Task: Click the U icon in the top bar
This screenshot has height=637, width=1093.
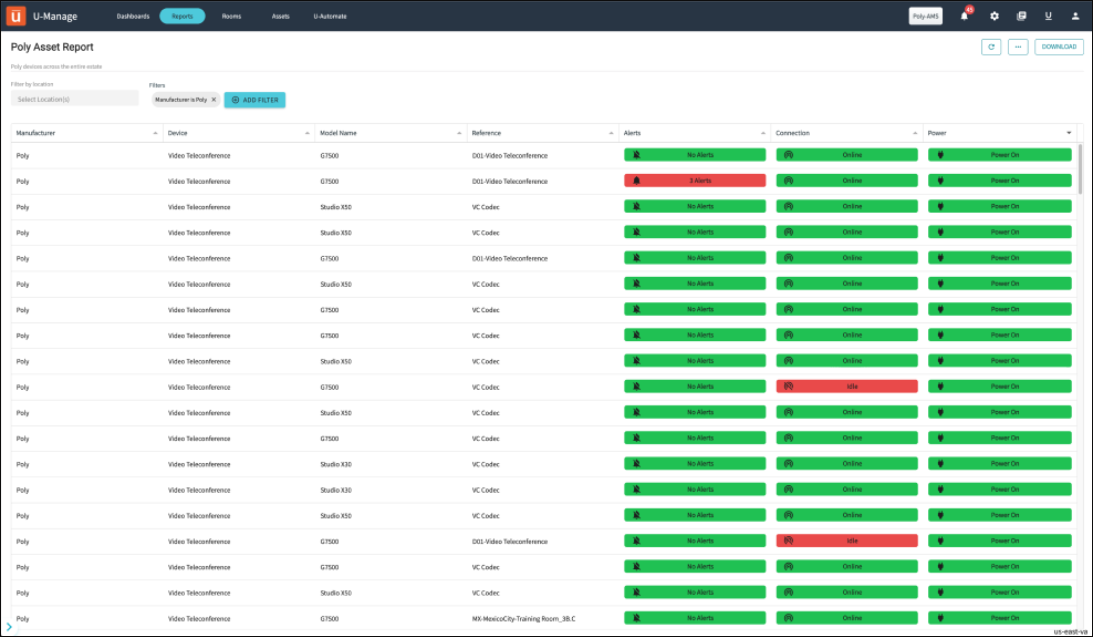Action: coord(1048,16)
